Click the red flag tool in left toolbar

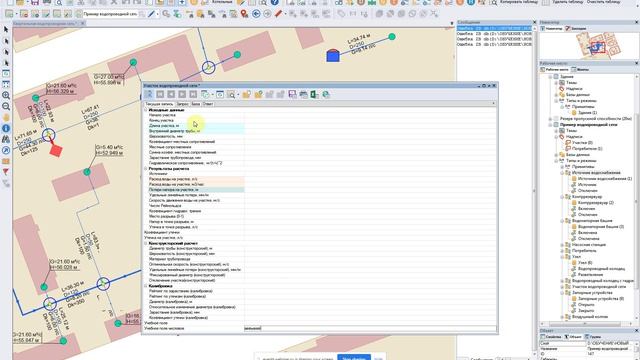6,172
